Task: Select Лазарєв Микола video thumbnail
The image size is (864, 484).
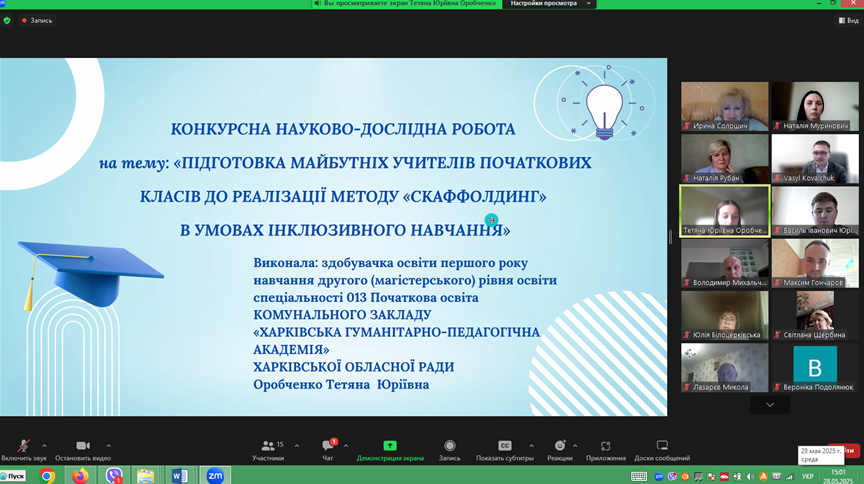Action: coord(725,368)
